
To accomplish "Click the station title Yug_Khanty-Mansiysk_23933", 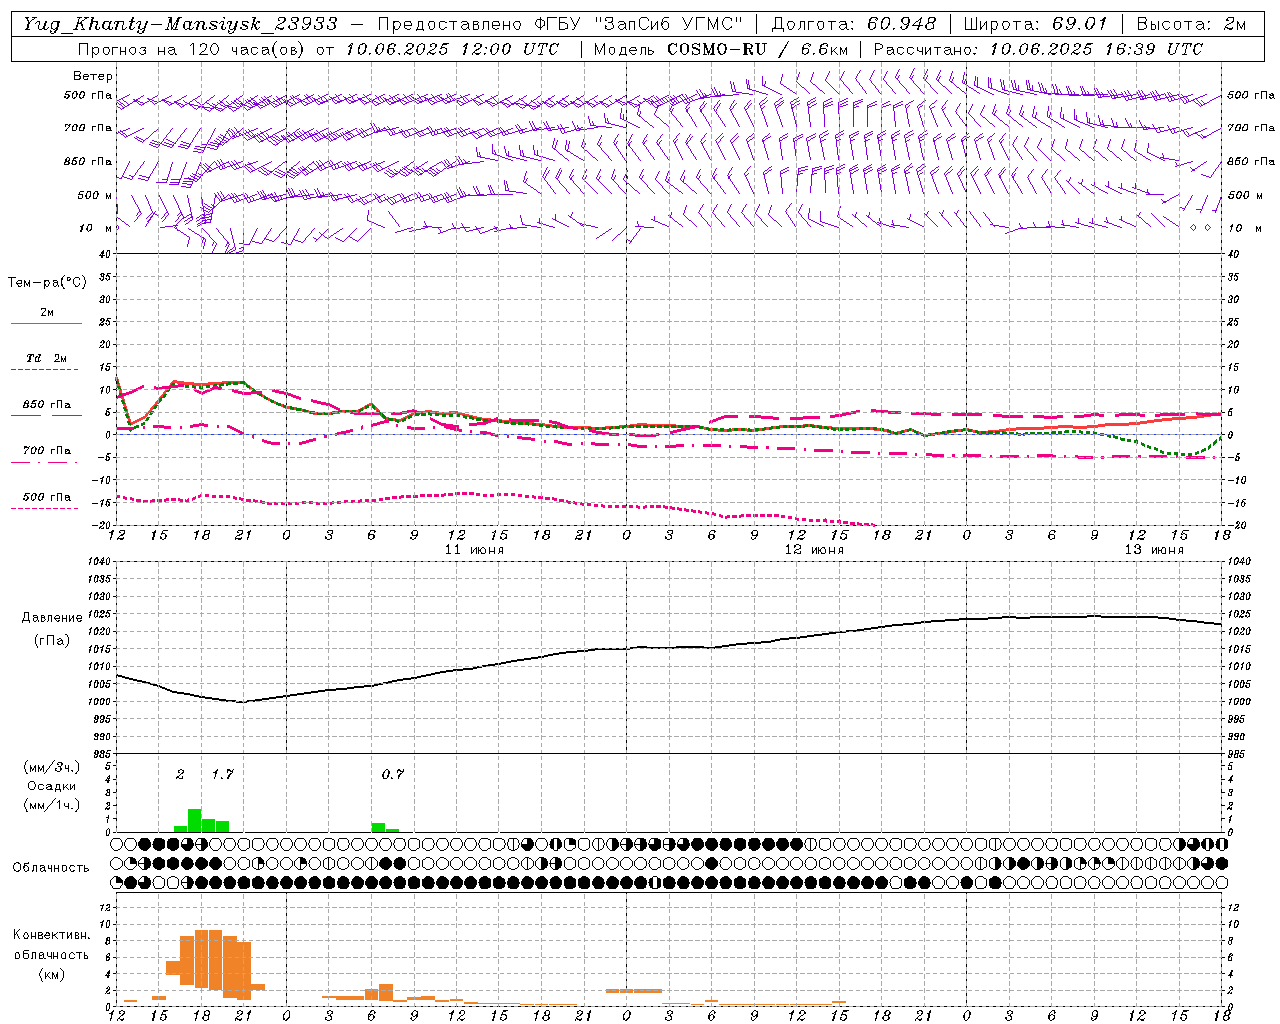I will point(180,24).
